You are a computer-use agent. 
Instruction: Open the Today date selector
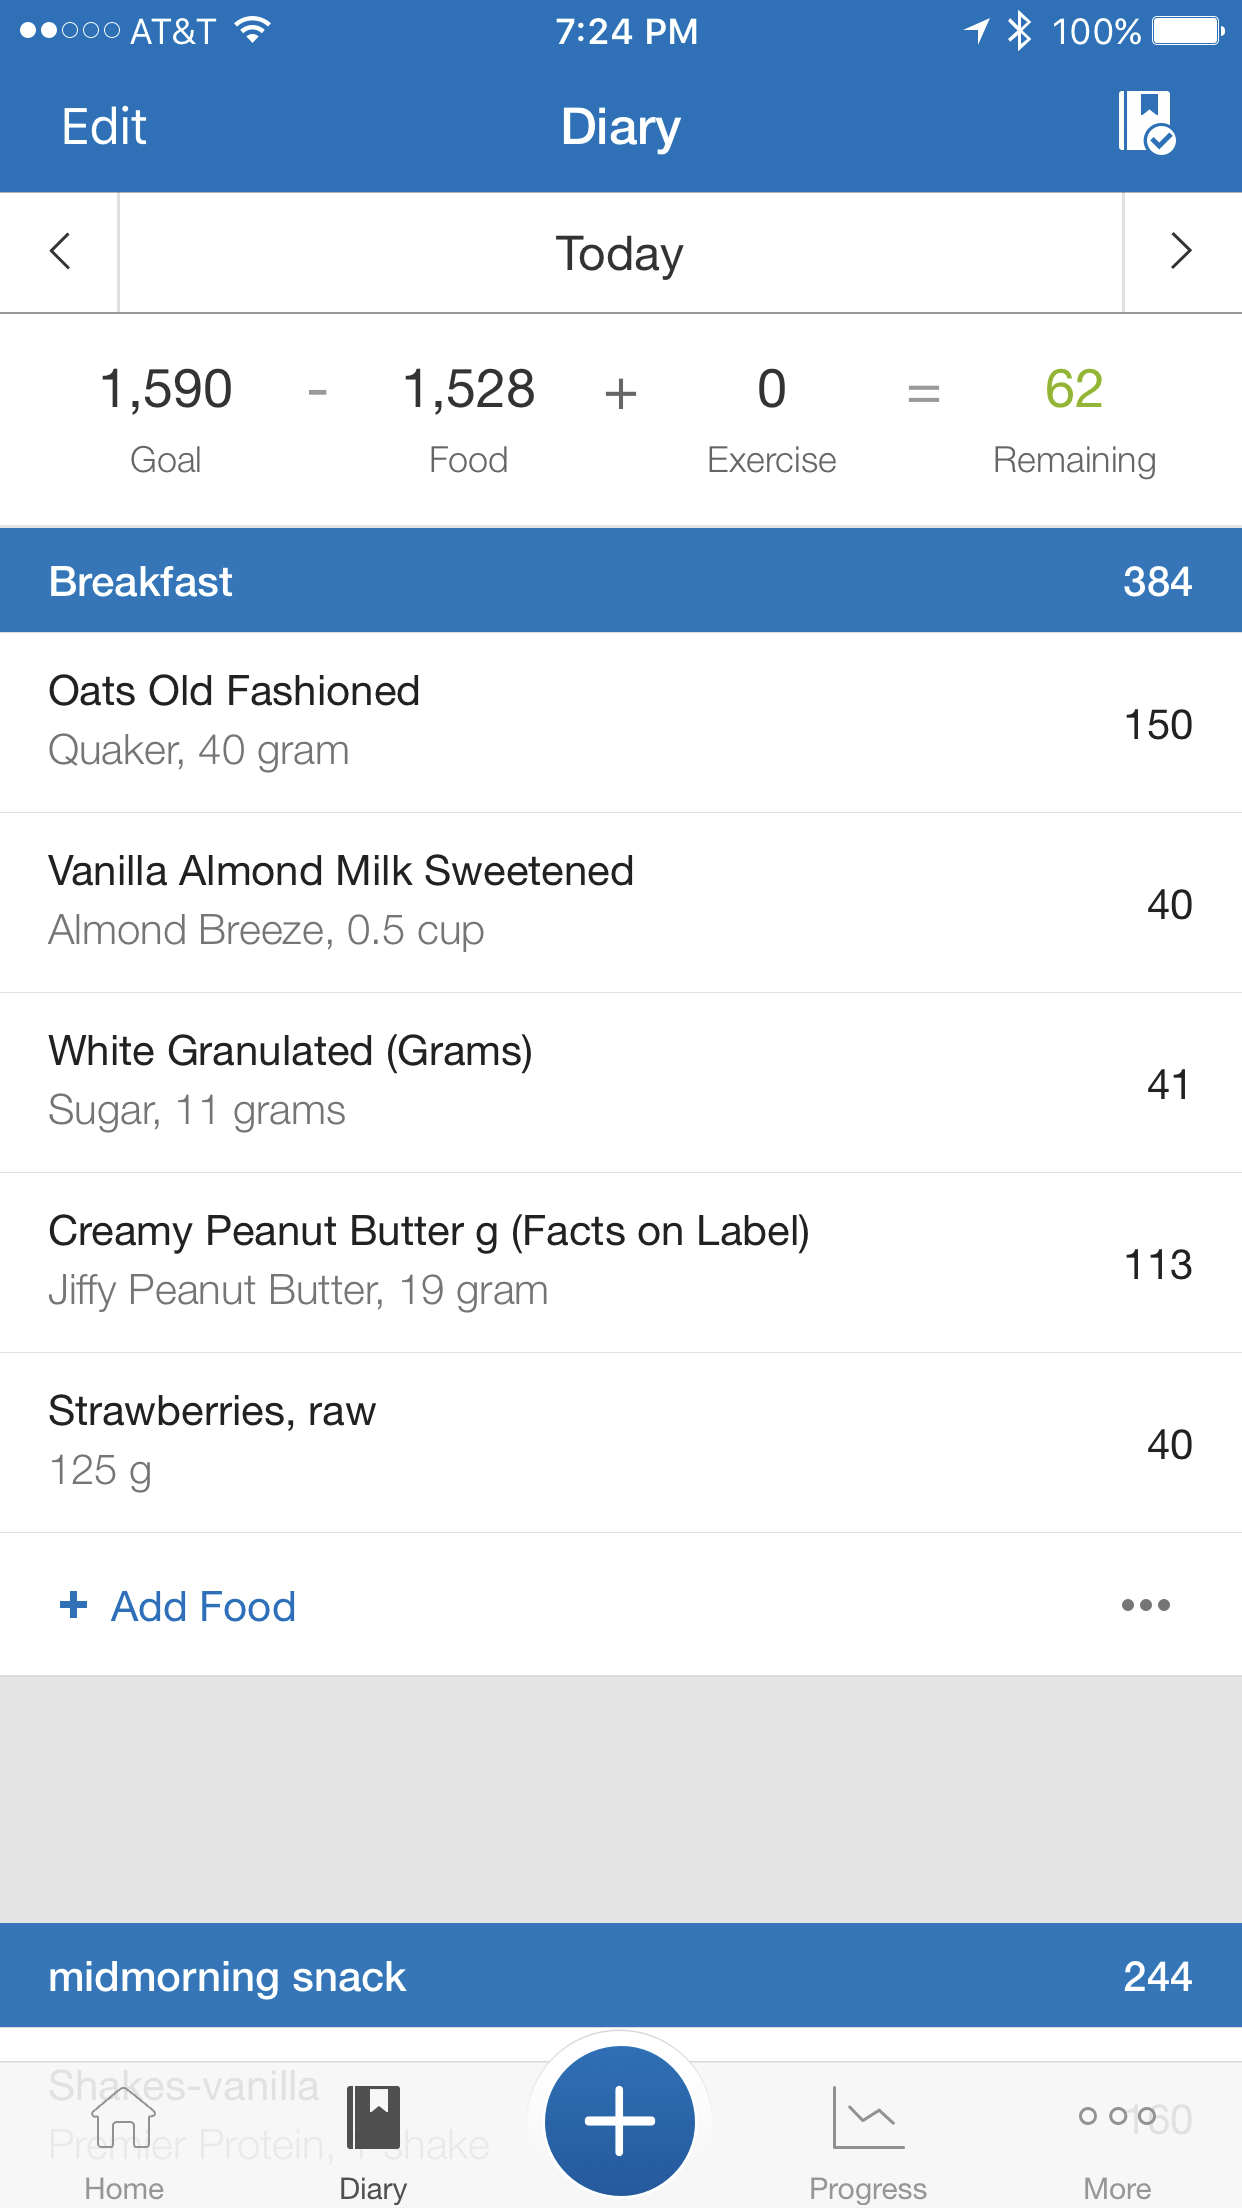[620, 254]
